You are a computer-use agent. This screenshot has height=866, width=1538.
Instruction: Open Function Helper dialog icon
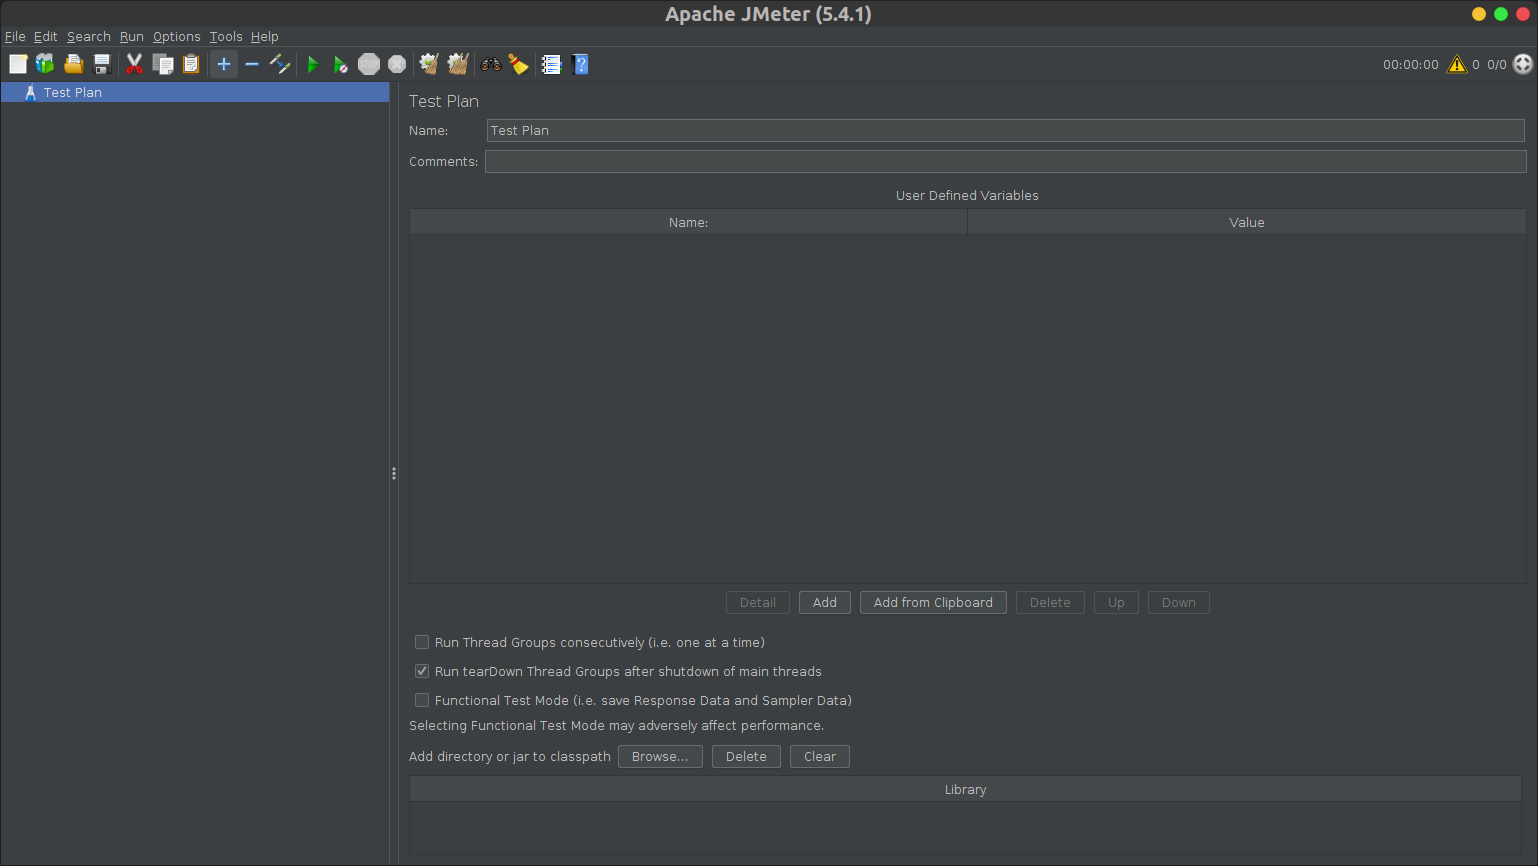pyautogui.click(x=551, y=64)
